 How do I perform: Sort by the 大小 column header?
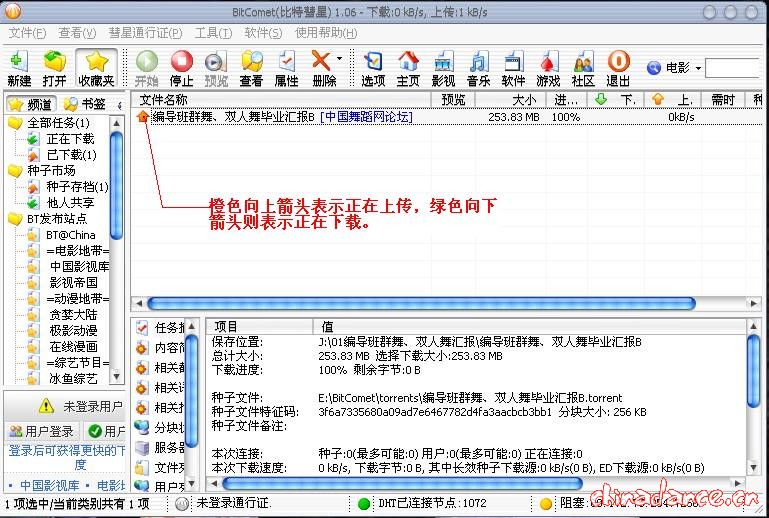[x=511, y=100]
